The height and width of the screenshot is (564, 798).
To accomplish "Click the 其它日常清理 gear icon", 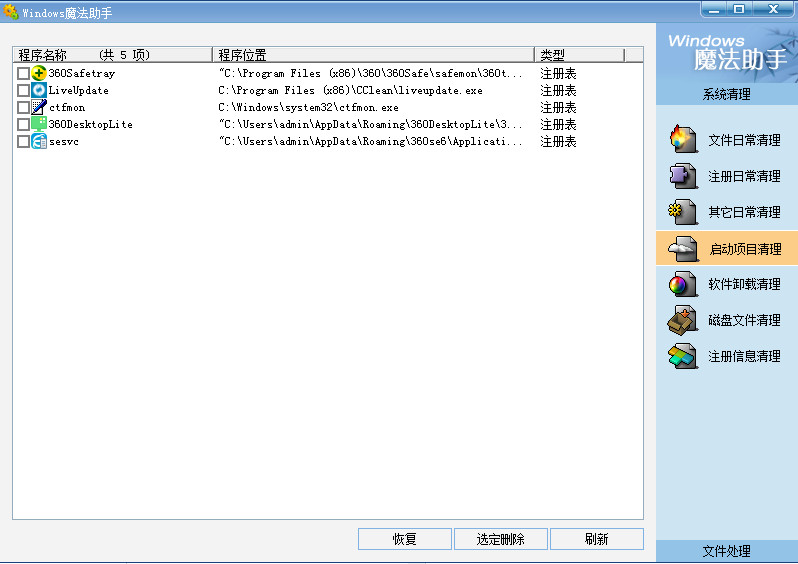I will (x=683, y=212).
